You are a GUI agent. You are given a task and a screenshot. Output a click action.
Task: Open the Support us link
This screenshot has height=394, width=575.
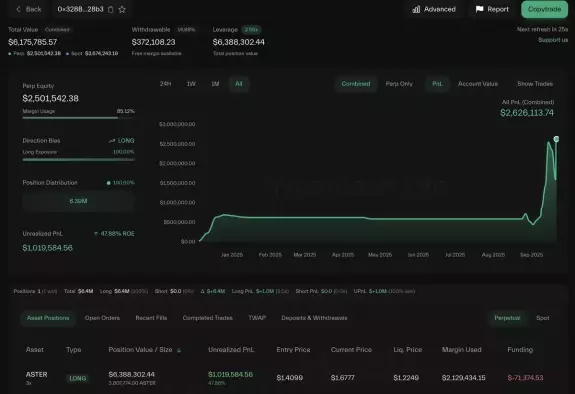pos(553,40)
